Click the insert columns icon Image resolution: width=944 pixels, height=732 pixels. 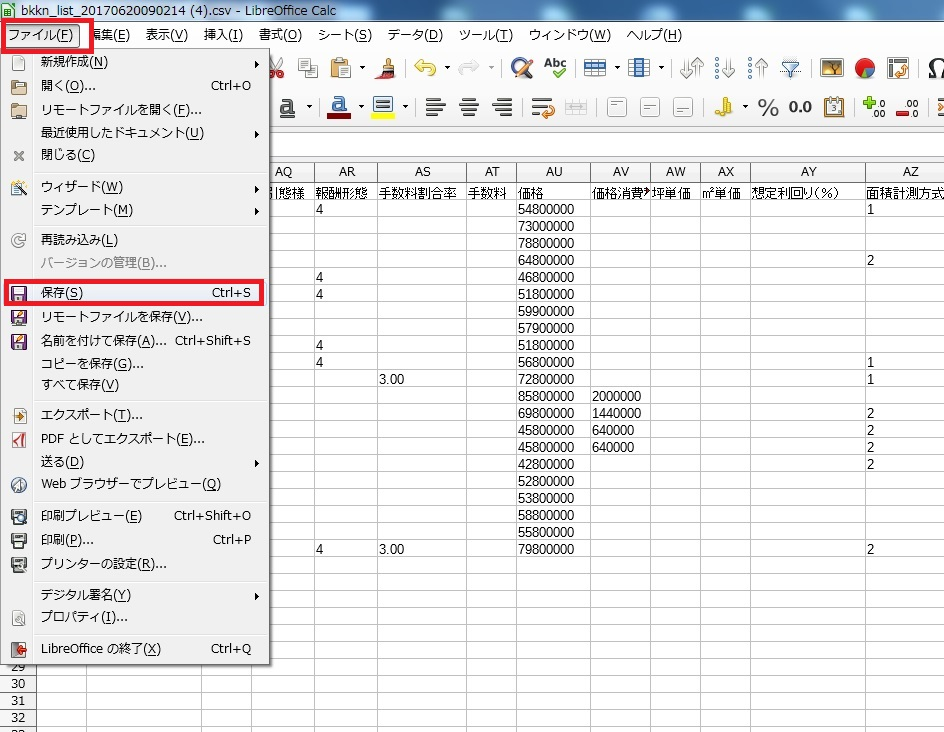639,68
